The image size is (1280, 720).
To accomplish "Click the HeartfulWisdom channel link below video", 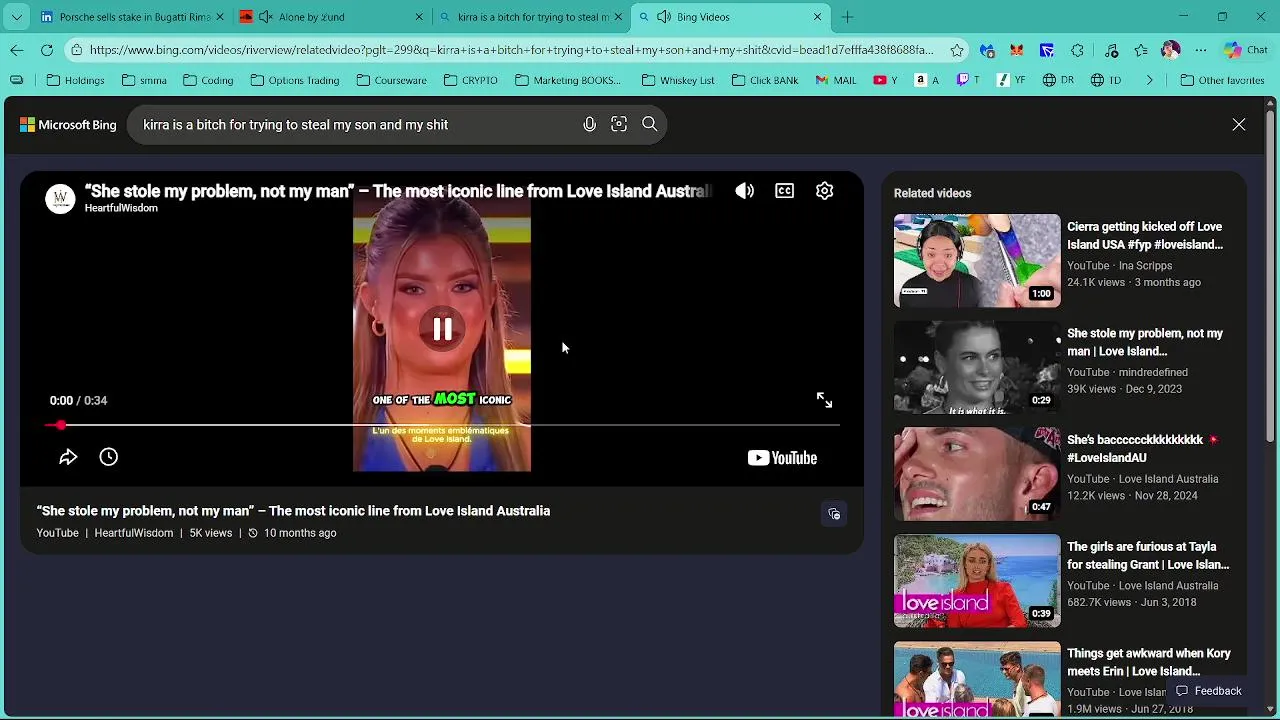I will tap(134, 533).
